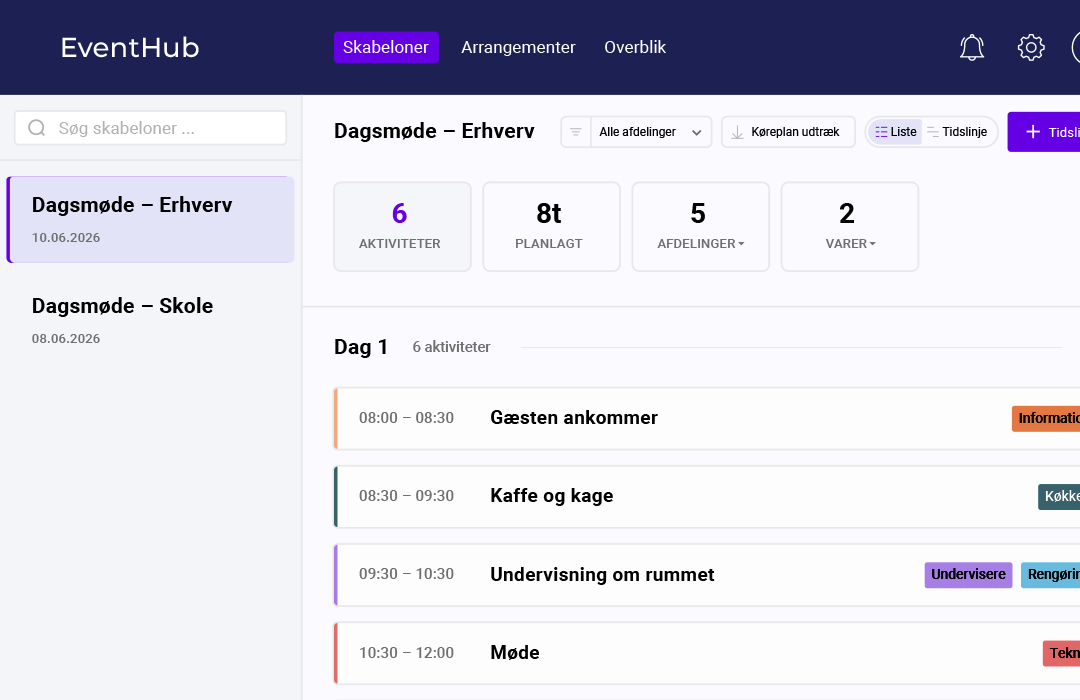This screenshot has width=1080, height=700.
Task: Click the search magnifier icon
Action: point(37,128)
